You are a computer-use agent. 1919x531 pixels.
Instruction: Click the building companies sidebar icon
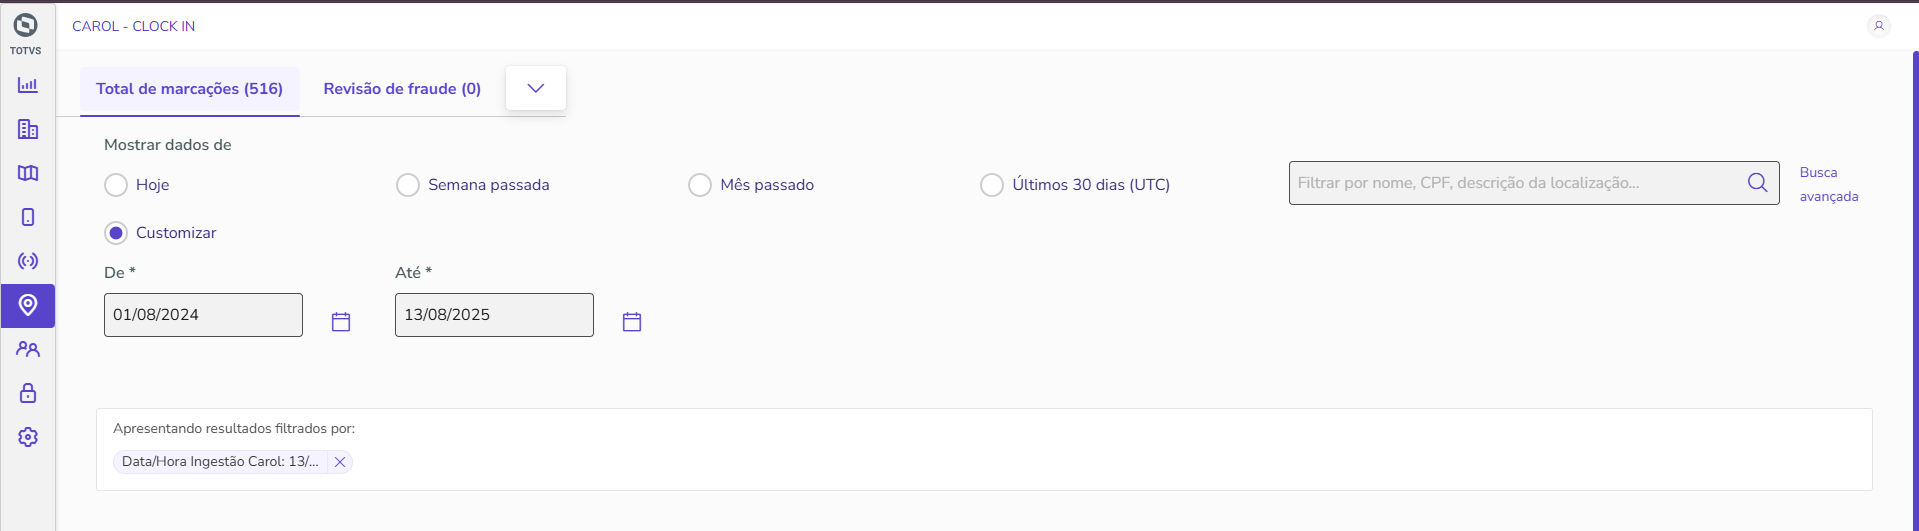pyautogui.click(x=28, y=129)
